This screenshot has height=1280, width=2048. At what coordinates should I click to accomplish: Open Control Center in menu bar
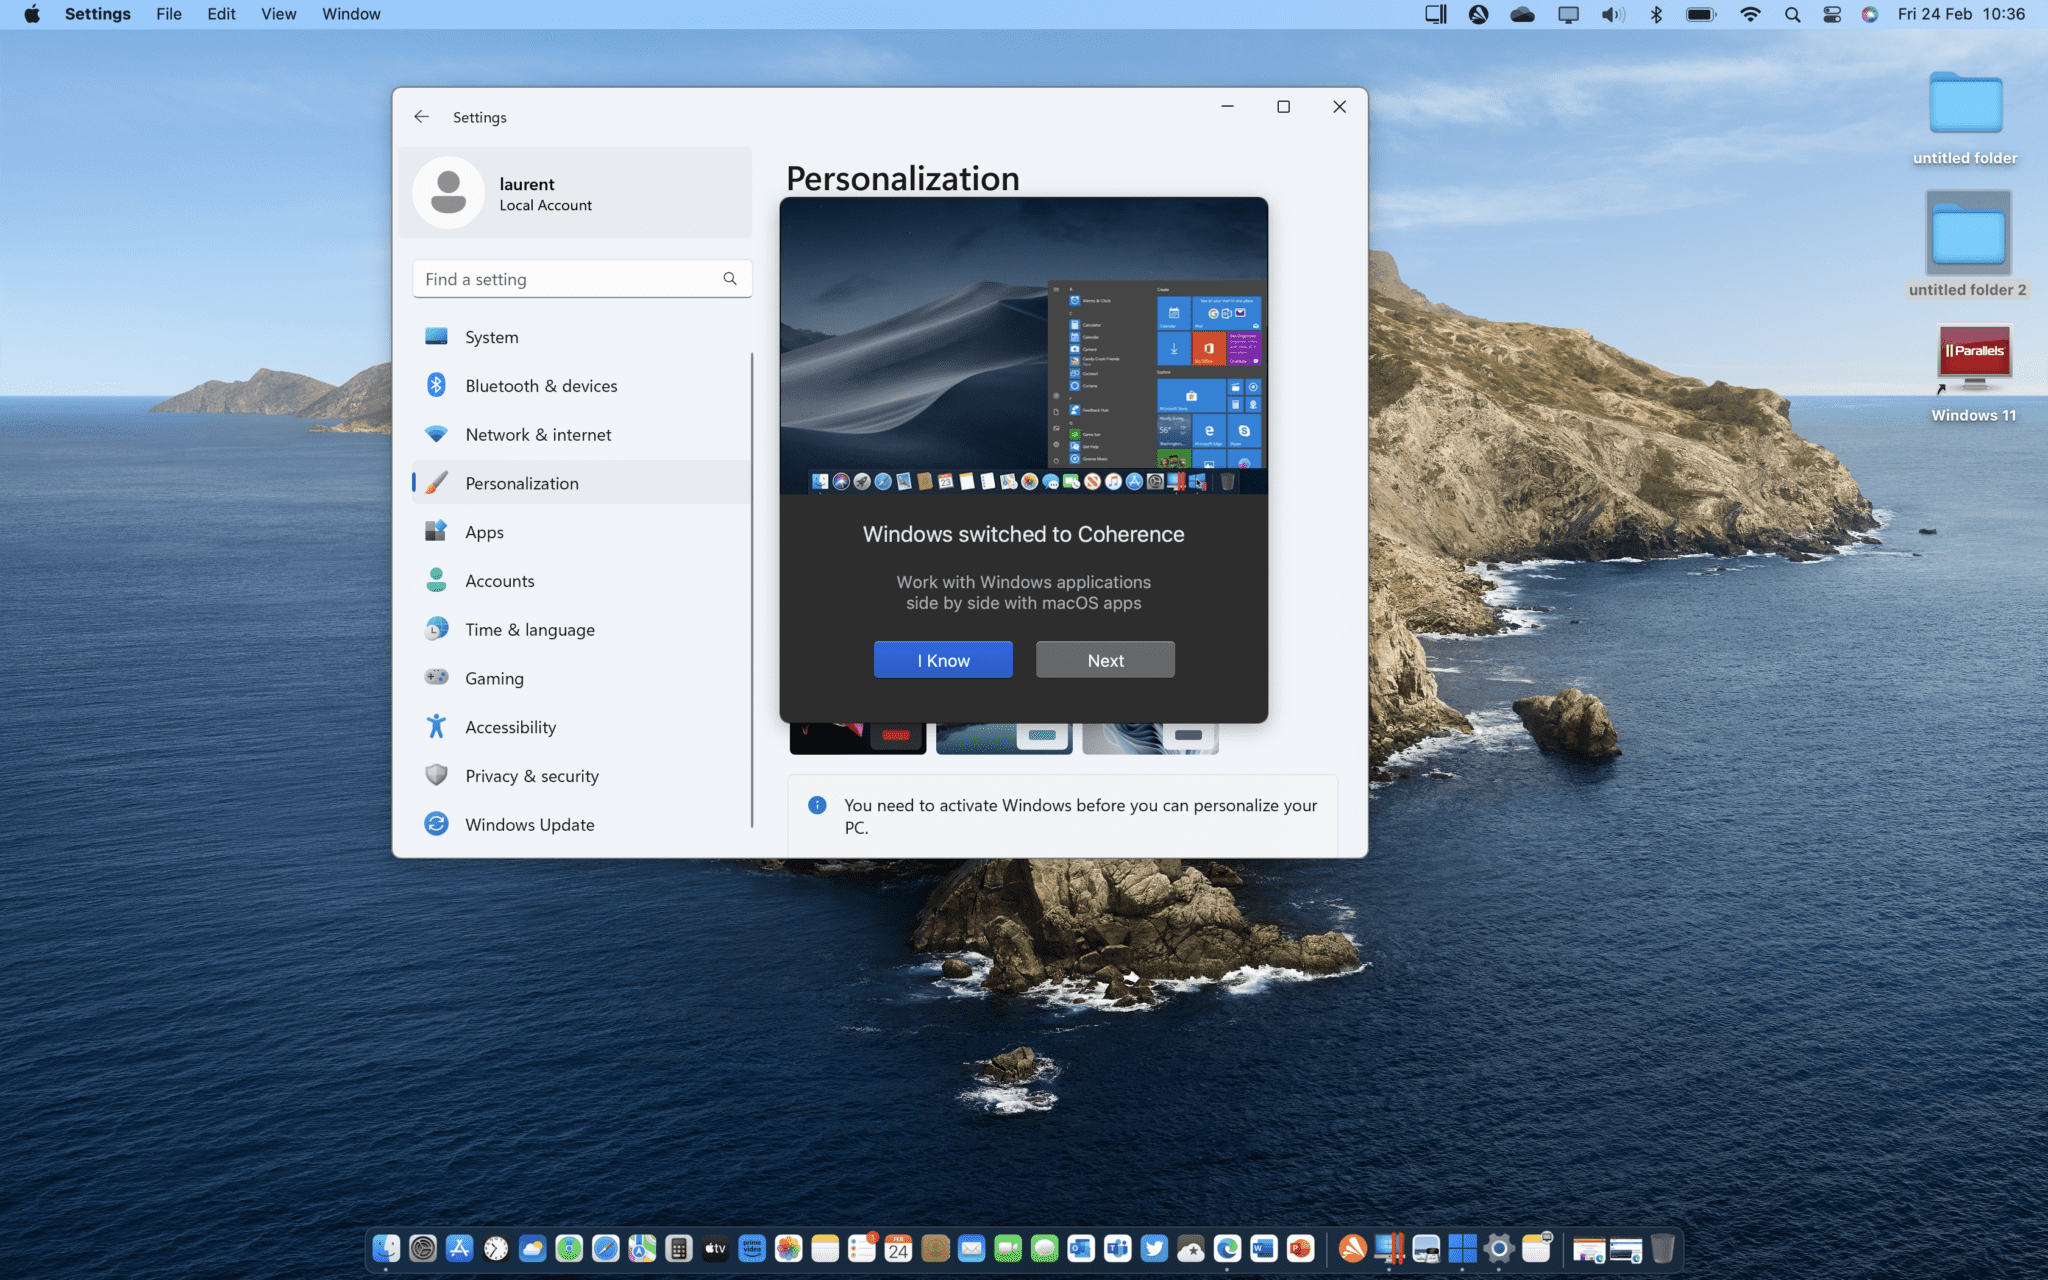click(x=1832, y=14)
